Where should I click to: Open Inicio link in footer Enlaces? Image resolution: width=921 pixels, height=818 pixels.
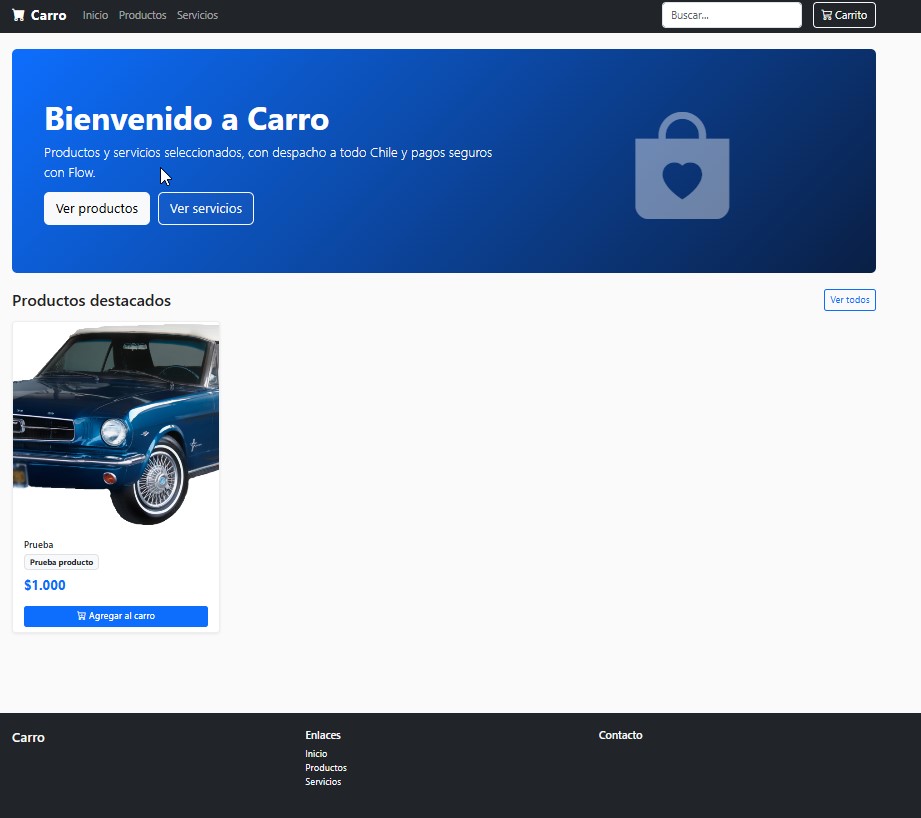pos(316,753)
